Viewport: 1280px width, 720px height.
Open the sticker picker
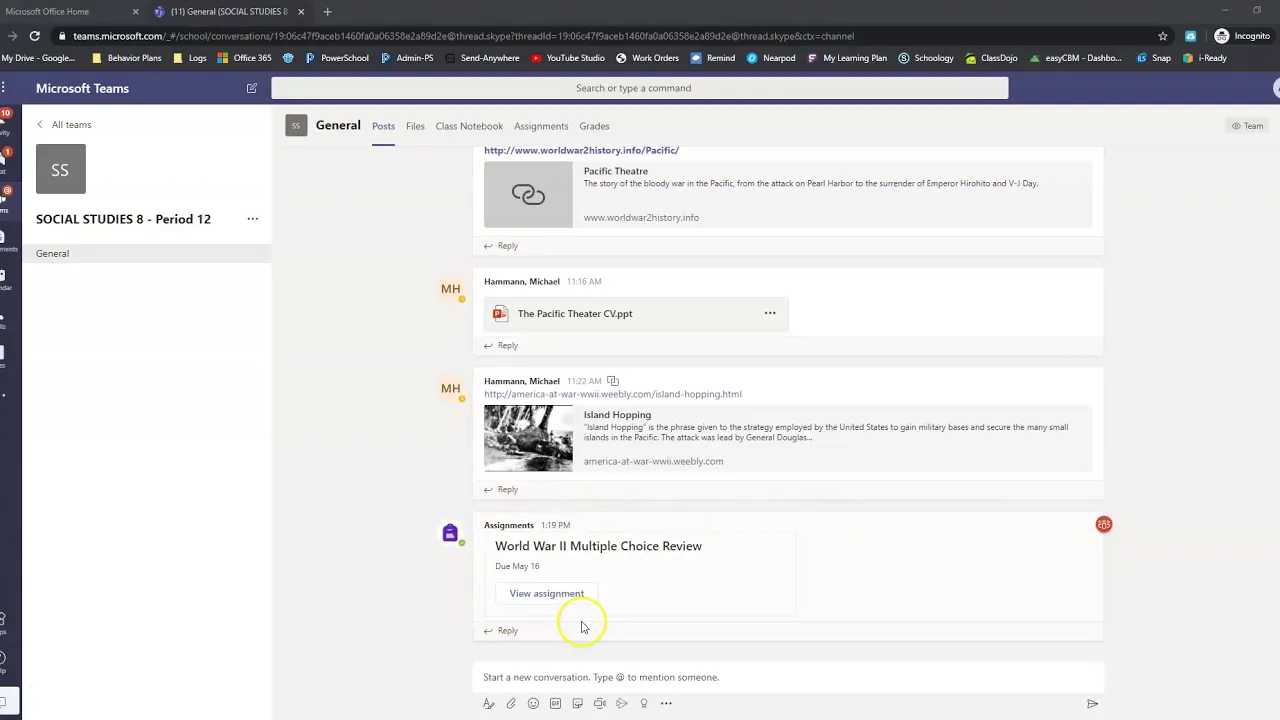[577, 703]
